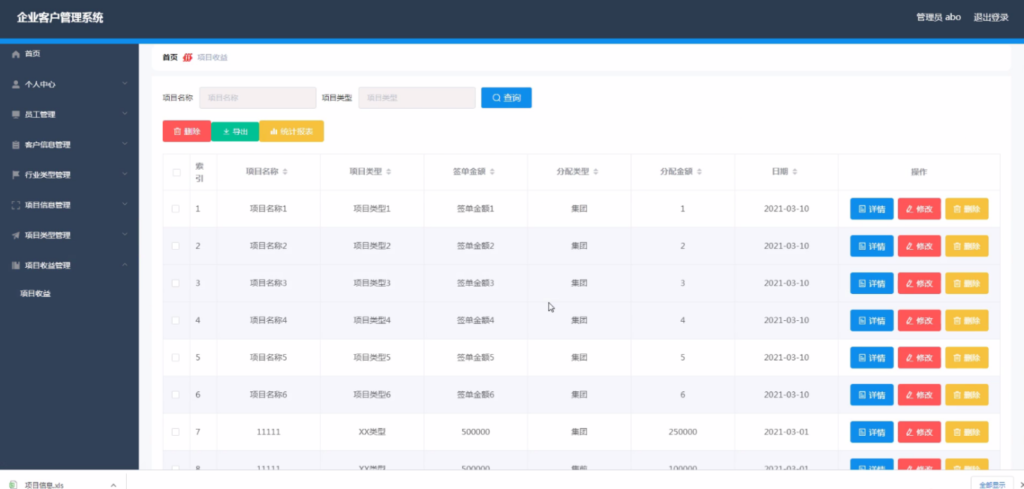This screenshot has height=489, width=1024.
Task: Click the flag icon for 行业类型管理
Action: [16, 175]
